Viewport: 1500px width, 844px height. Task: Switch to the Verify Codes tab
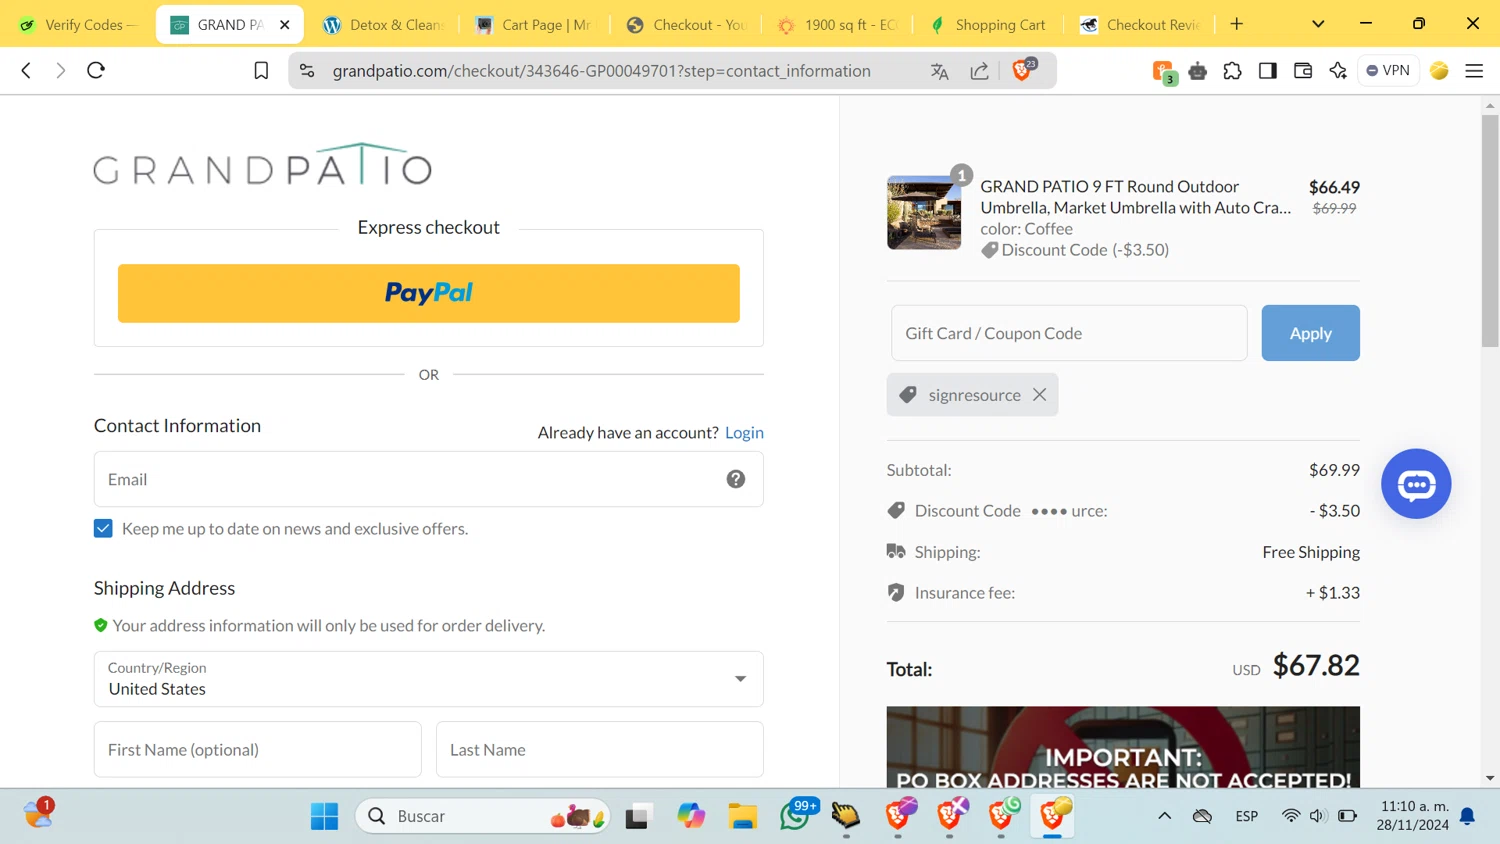click(x=79, y=25)
